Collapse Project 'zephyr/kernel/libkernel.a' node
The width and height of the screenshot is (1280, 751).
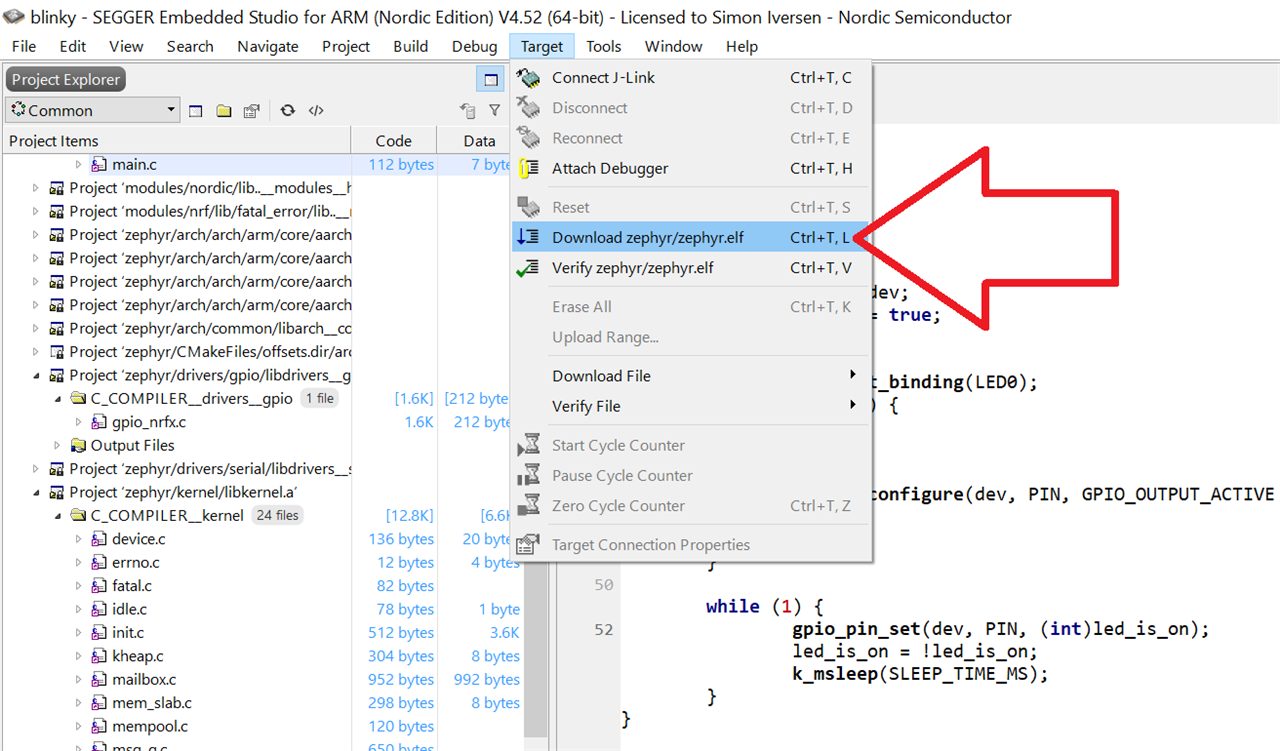coord(36,492)
